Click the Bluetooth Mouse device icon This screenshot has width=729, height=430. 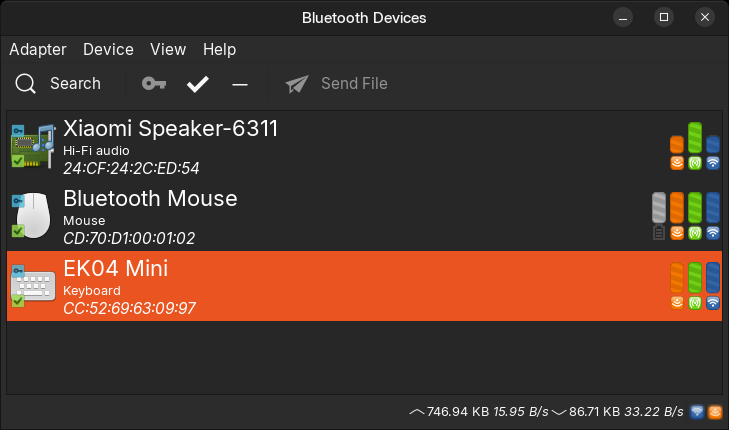pyautogui.click(x=34, y=215)
